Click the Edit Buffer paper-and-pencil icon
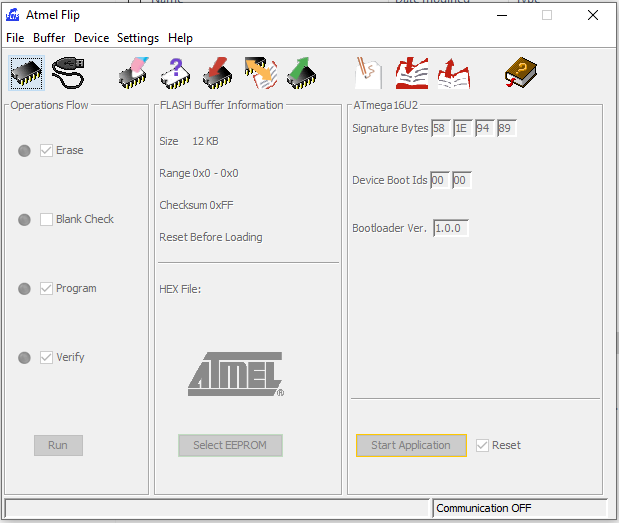Viewport: 619px width, 523px height. [x=368, y=73]
